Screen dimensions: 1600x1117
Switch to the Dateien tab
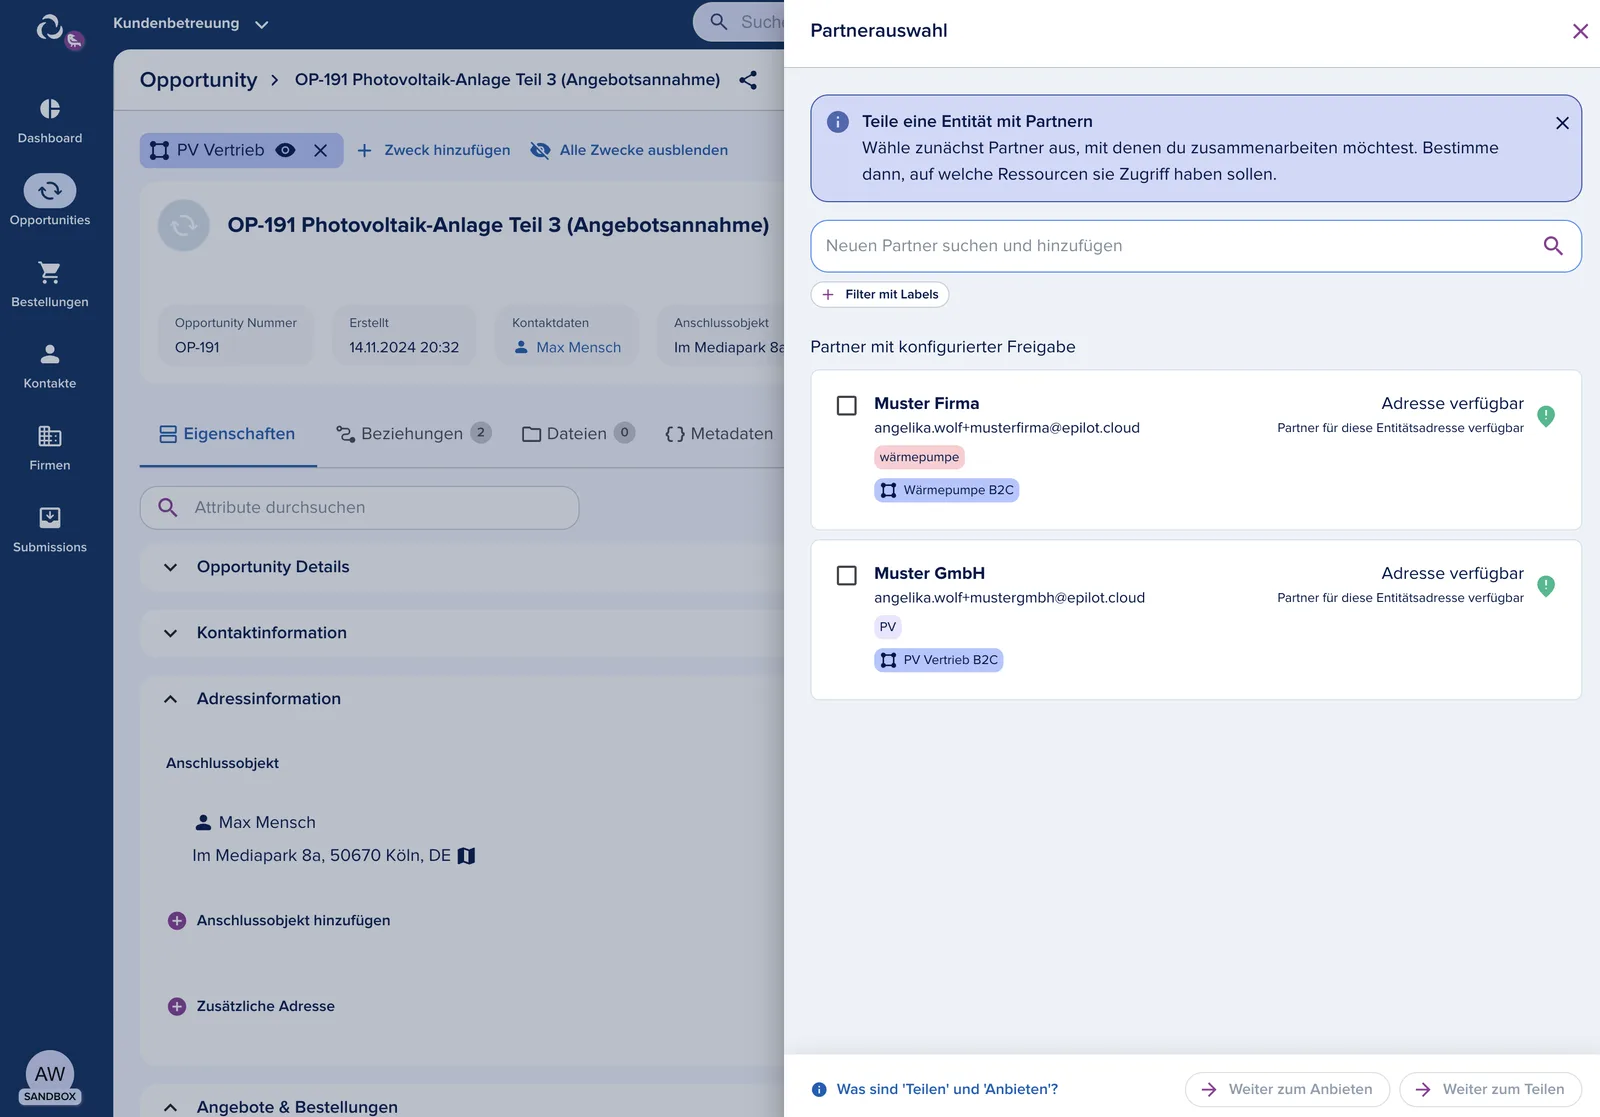point(578,434)
